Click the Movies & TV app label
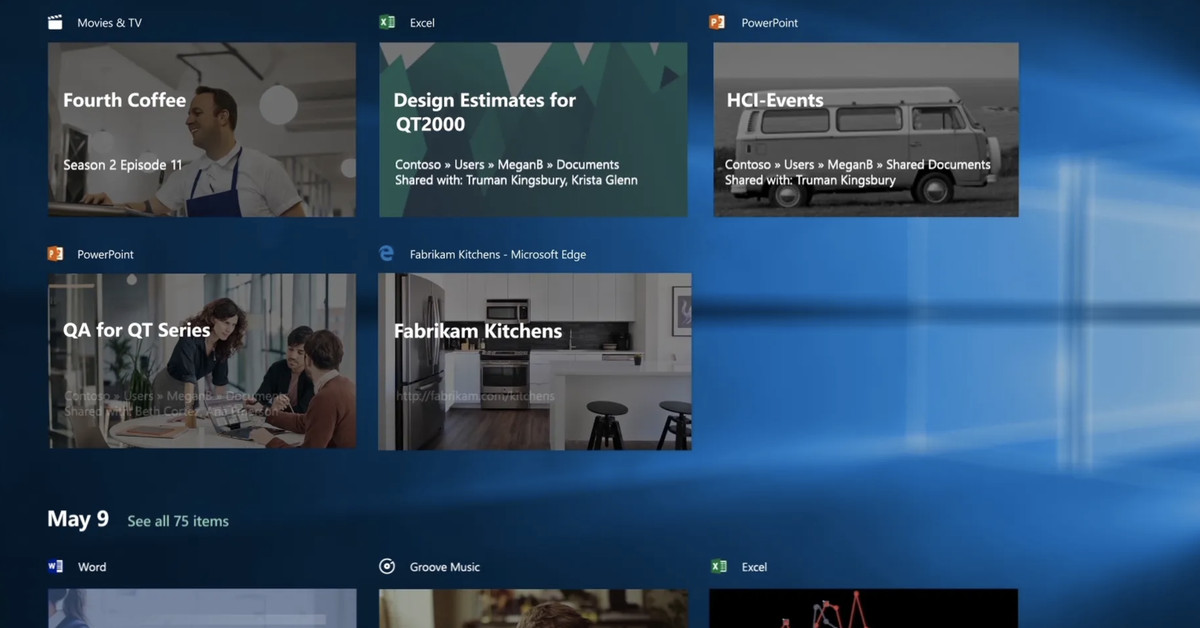Image resolution: width=1200 pixels, height=628 pixels. click(x=110, y=23)
